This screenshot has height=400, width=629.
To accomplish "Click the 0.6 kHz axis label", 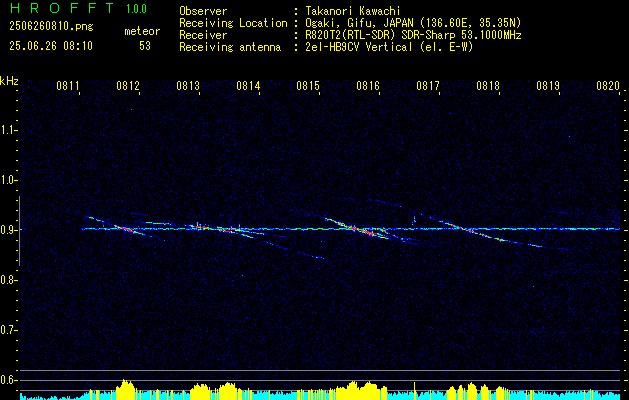I will tap(8, 380).
